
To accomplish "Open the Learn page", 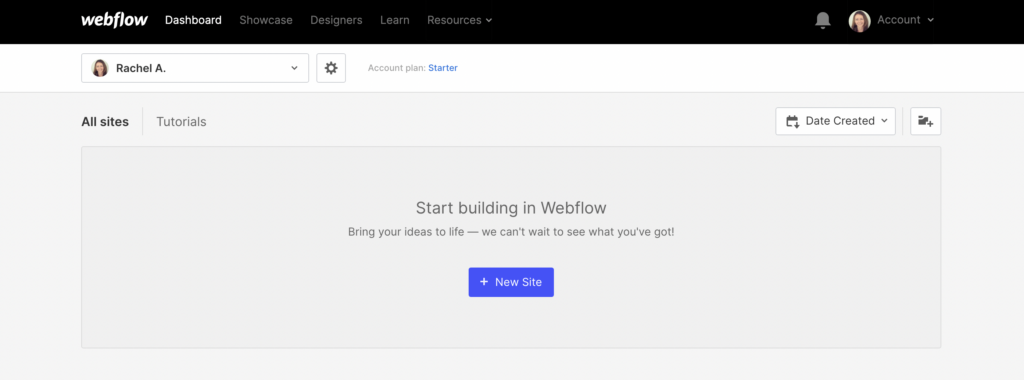I will pyautogui.click(x=394, y=20).
